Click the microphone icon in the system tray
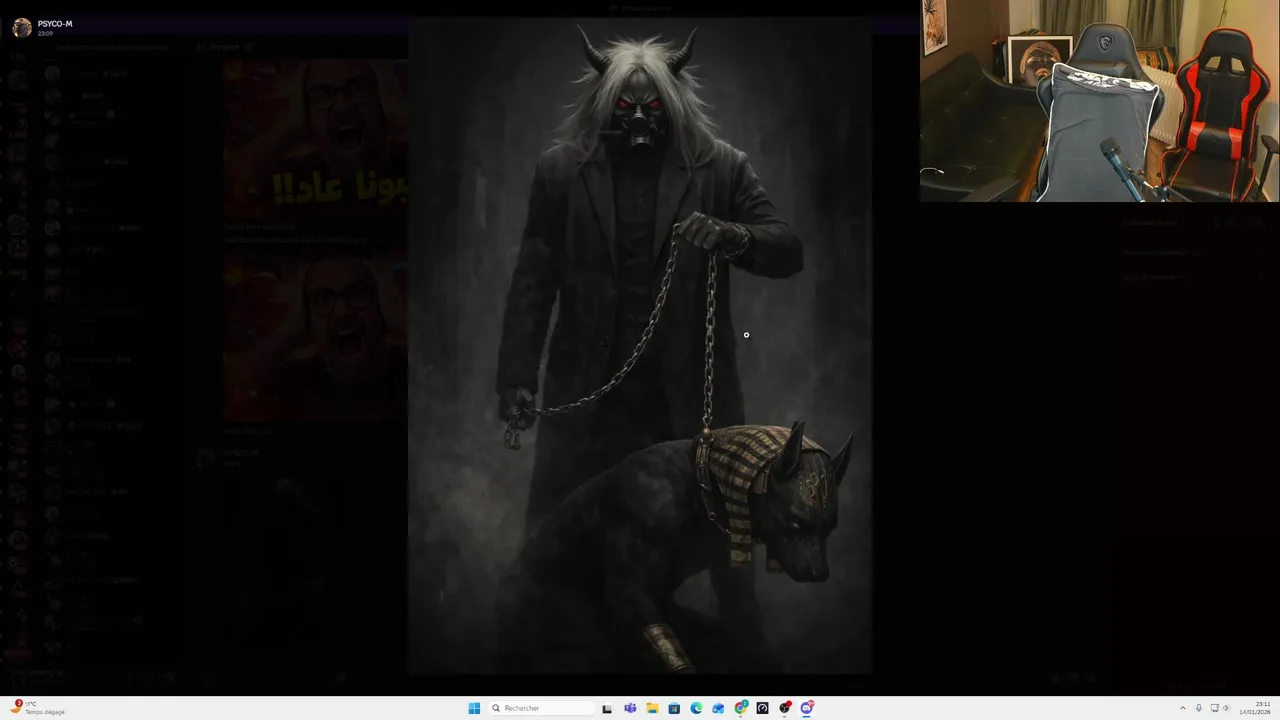This screenshot has height=720, width=1280. (x=1199, y=708)
